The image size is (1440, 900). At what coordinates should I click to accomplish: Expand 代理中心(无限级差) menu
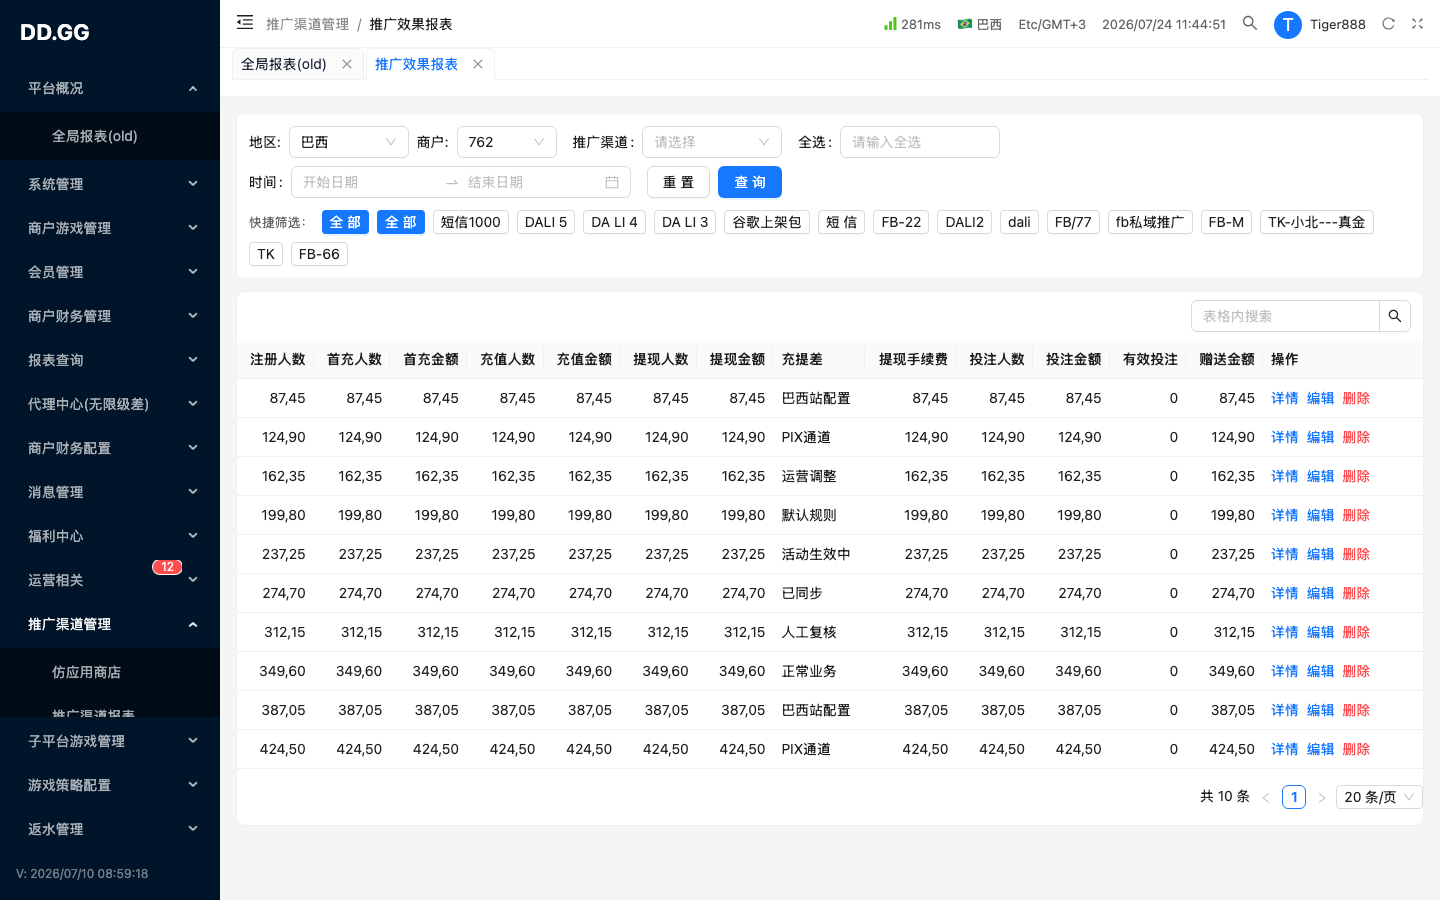click(110, 404)
